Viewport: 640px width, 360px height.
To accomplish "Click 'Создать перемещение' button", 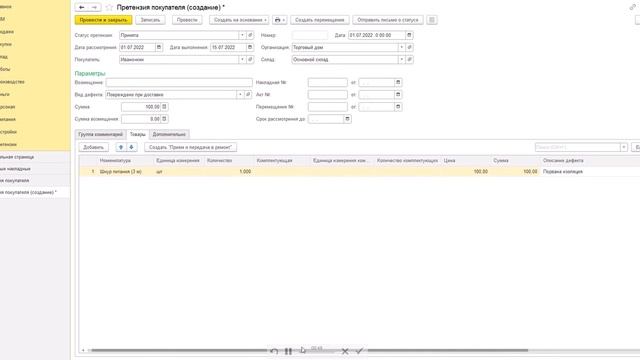I will coord(320,20).
